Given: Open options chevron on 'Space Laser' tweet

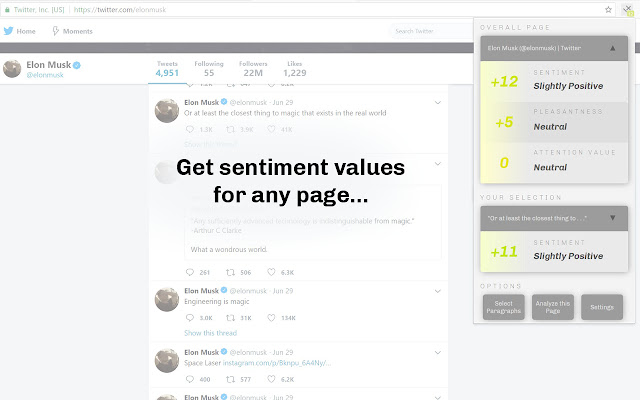Looking at the screenshot, I should [x=438, y=352].
